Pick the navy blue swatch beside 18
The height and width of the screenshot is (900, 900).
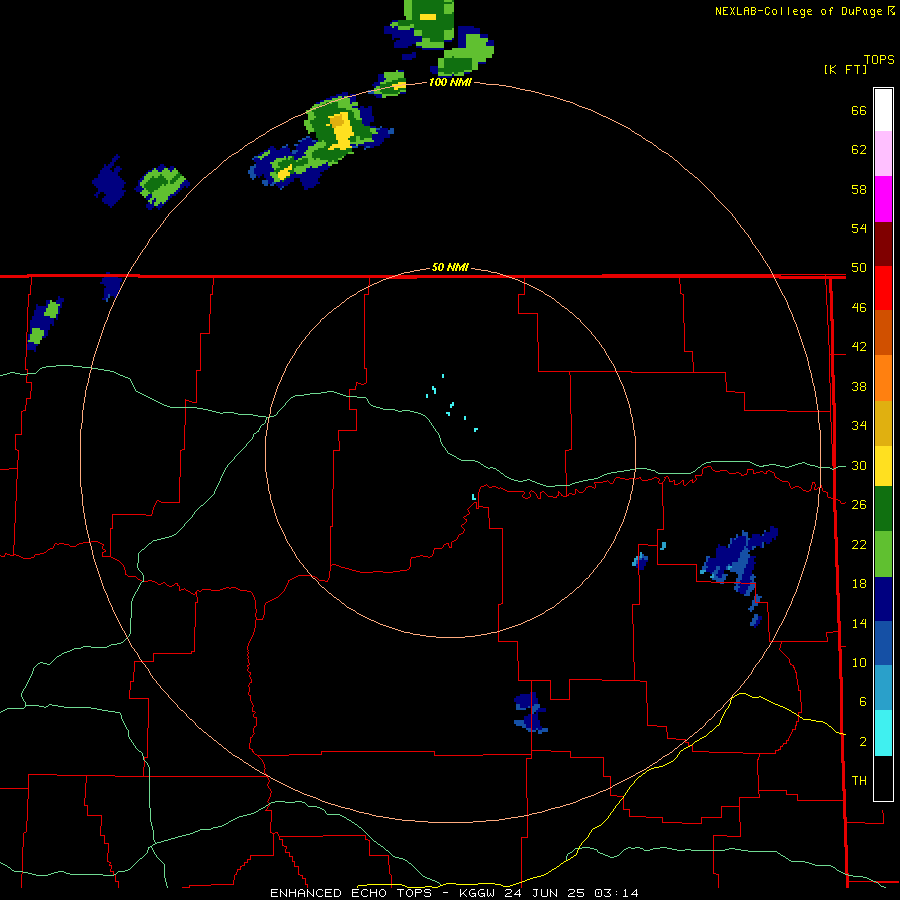click(x=883, y=599)
